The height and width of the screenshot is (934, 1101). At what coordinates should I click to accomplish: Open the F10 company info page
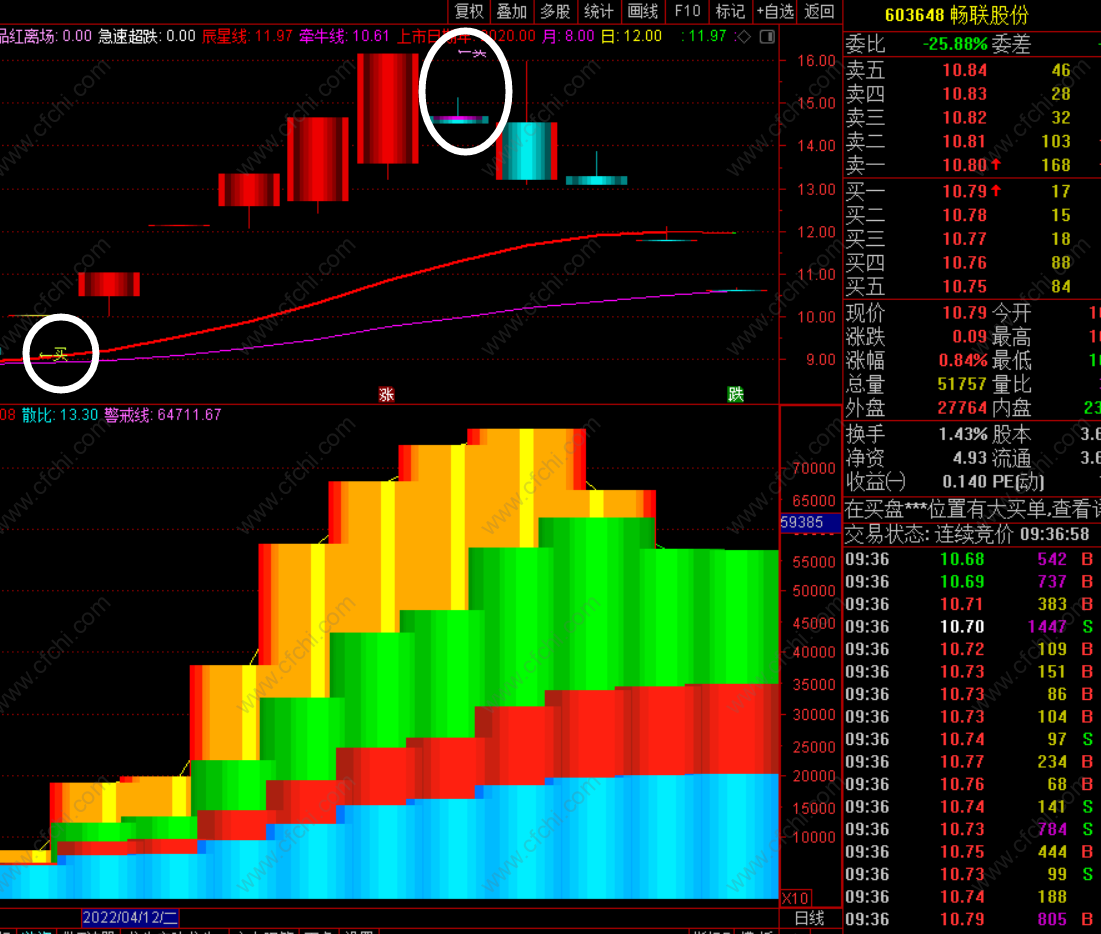pos(687,11)
